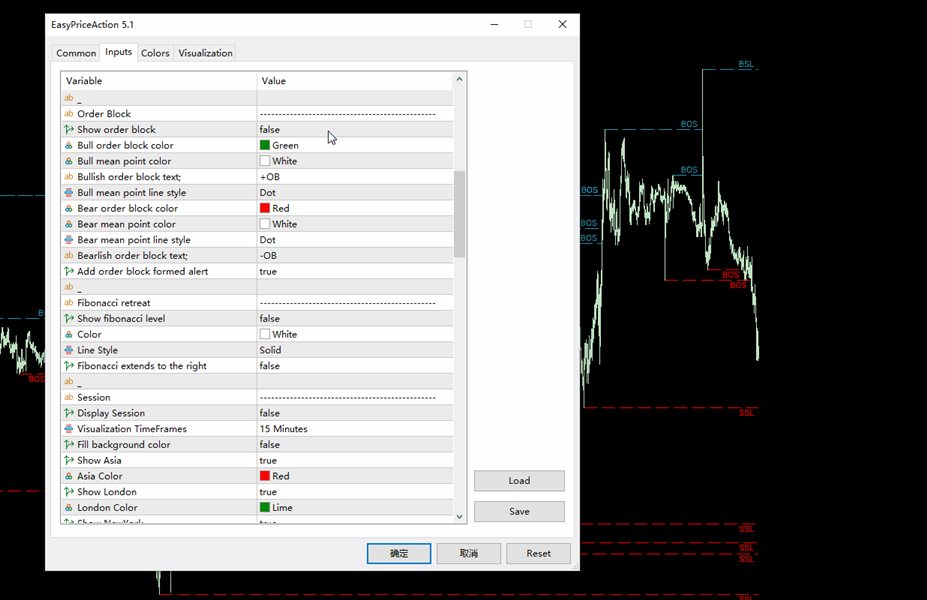Click the icon beside Fibonacci retreat row

(69, 303)
